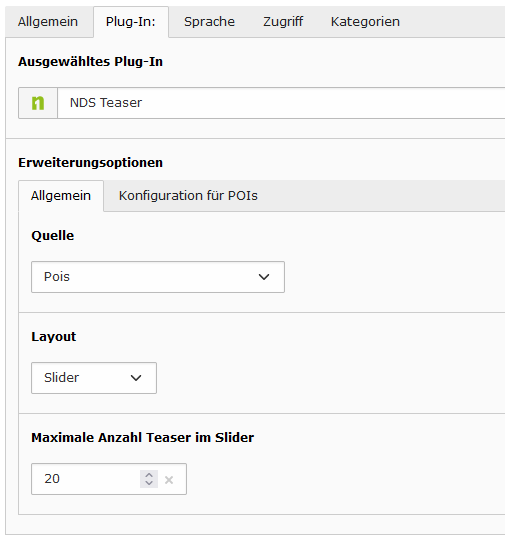
Task: Expand the Layout dropdown set to Slider
Action: [94, 378]
